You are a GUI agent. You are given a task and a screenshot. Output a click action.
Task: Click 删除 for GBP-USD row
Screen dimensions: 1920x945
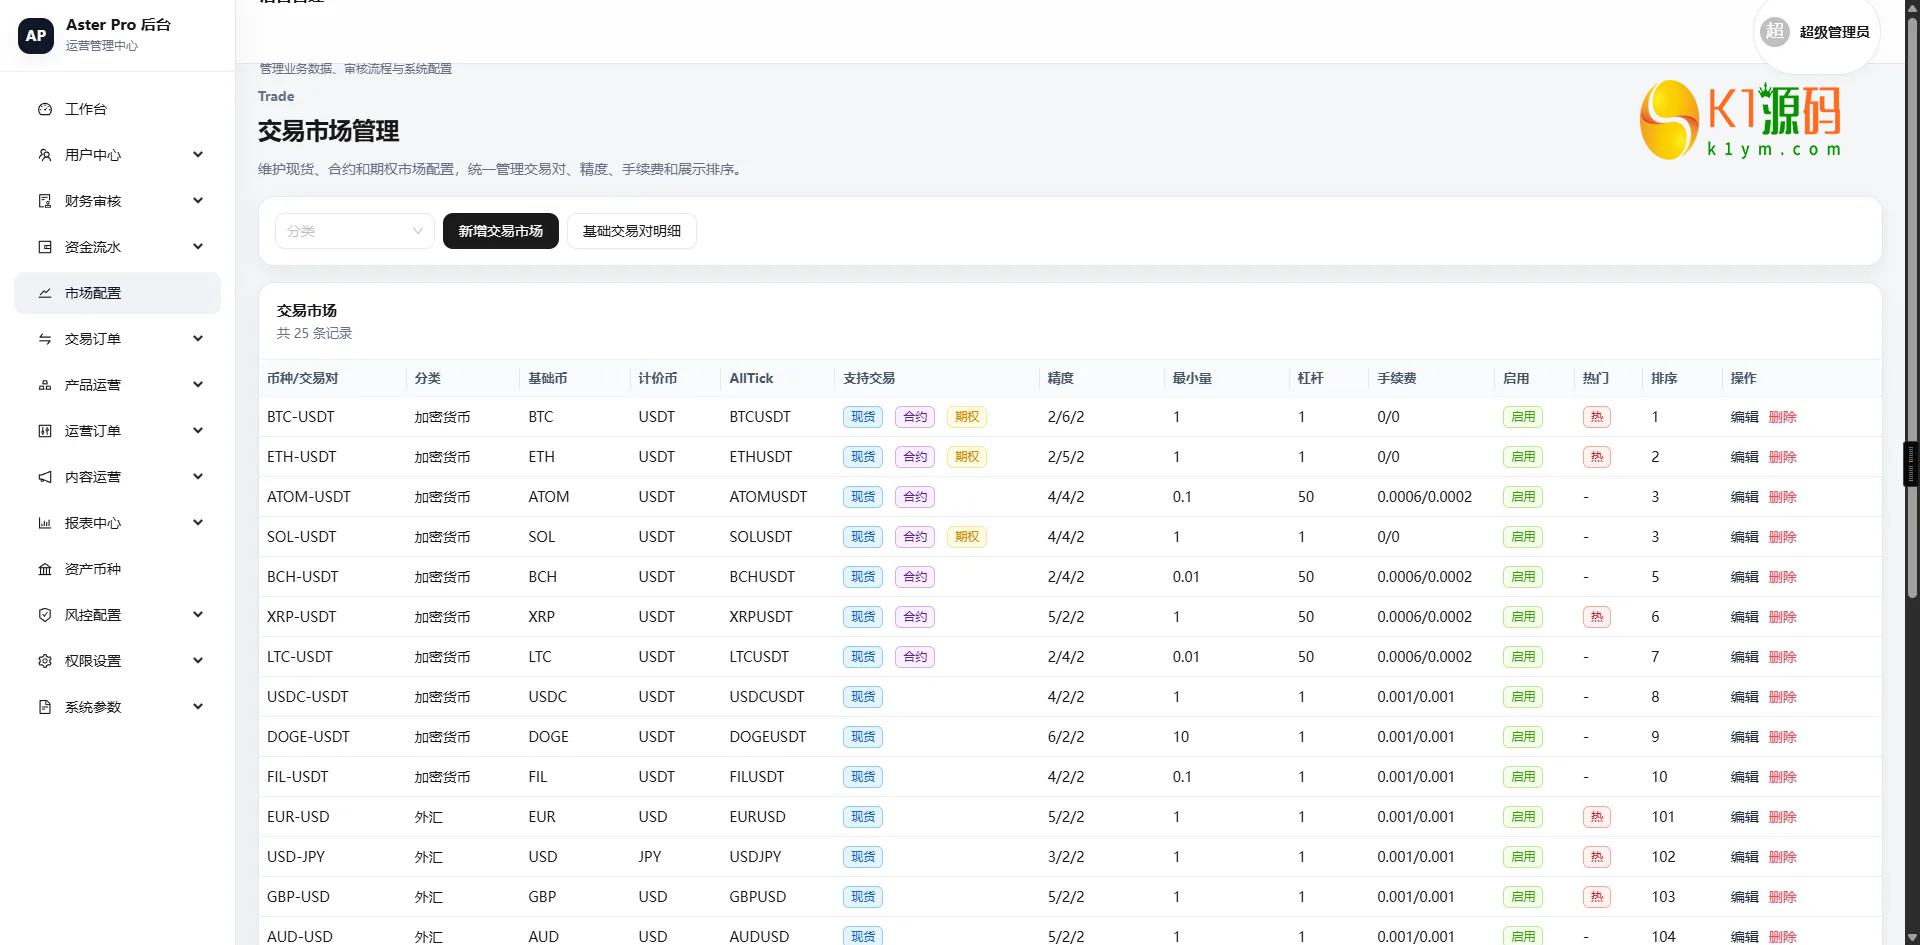1783,897
